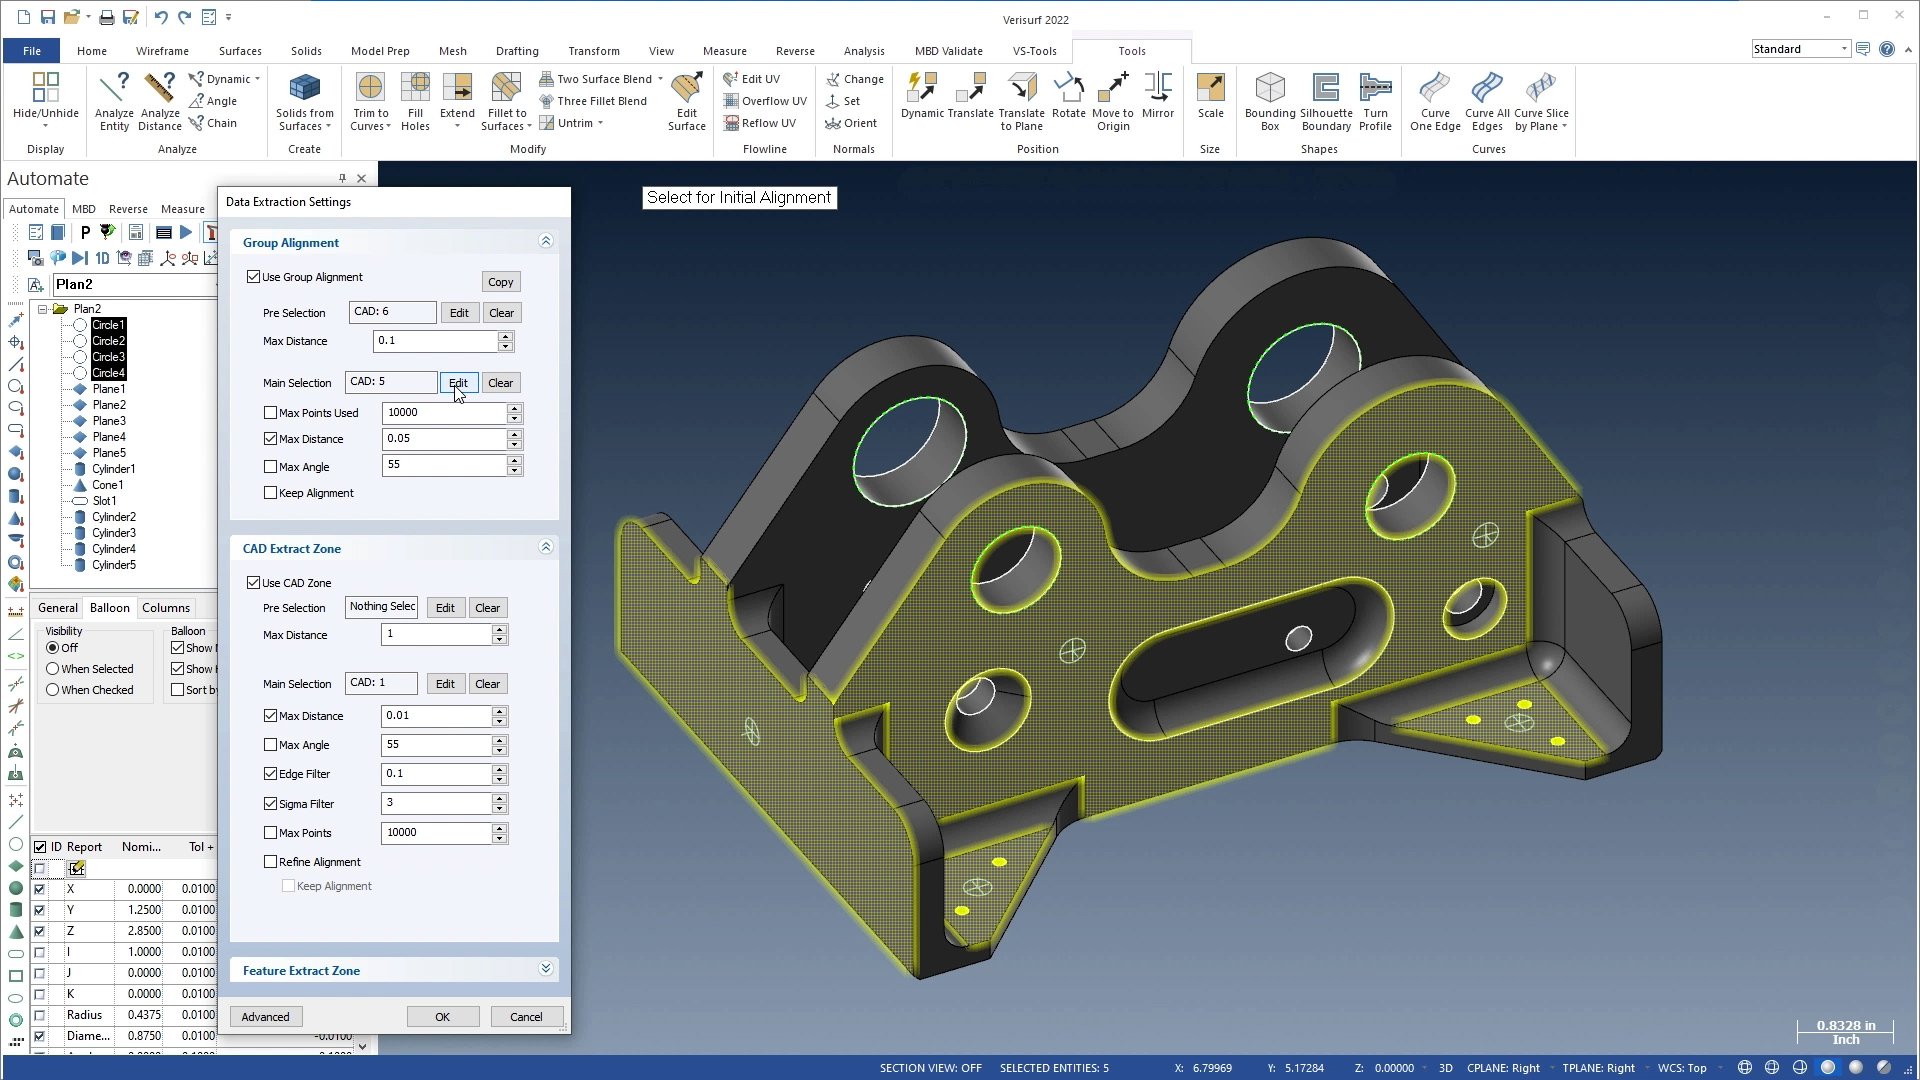Select Curve All Edges tool
Image resolution: width=1920 pixels, height=1080 pixels.
(1487, 100)
